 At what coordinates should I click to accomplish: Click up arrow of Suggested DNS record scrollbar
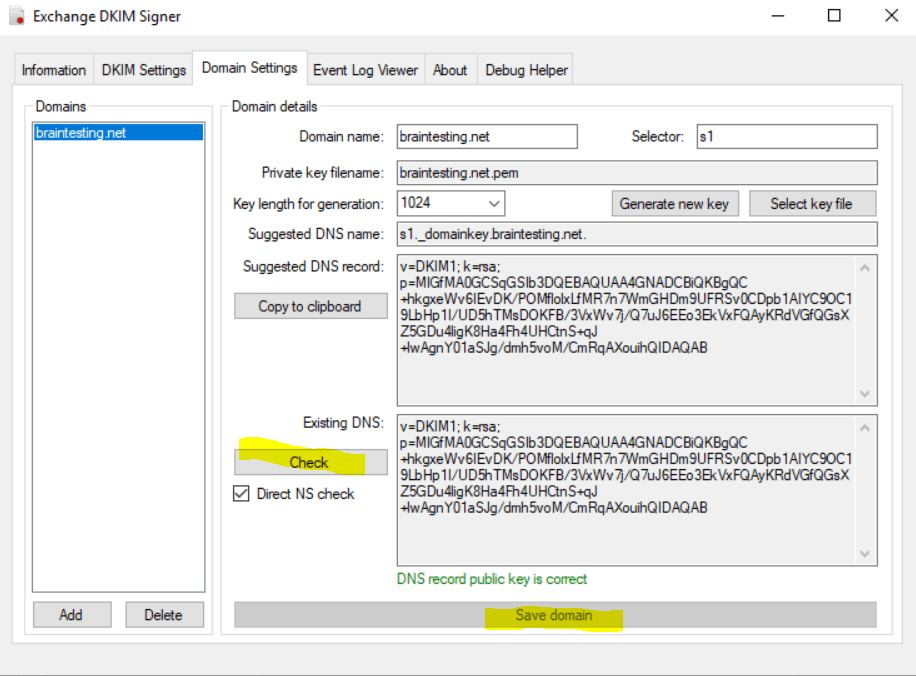click(865, 268)
